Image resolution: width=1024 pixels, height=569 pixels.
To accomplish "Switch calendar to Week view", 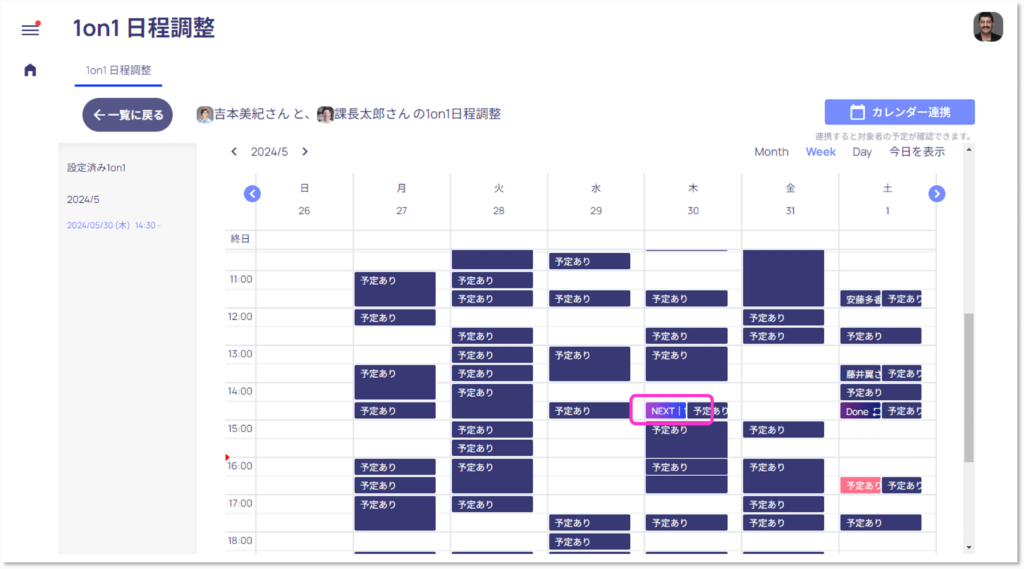I will click(x=821, y=152).
